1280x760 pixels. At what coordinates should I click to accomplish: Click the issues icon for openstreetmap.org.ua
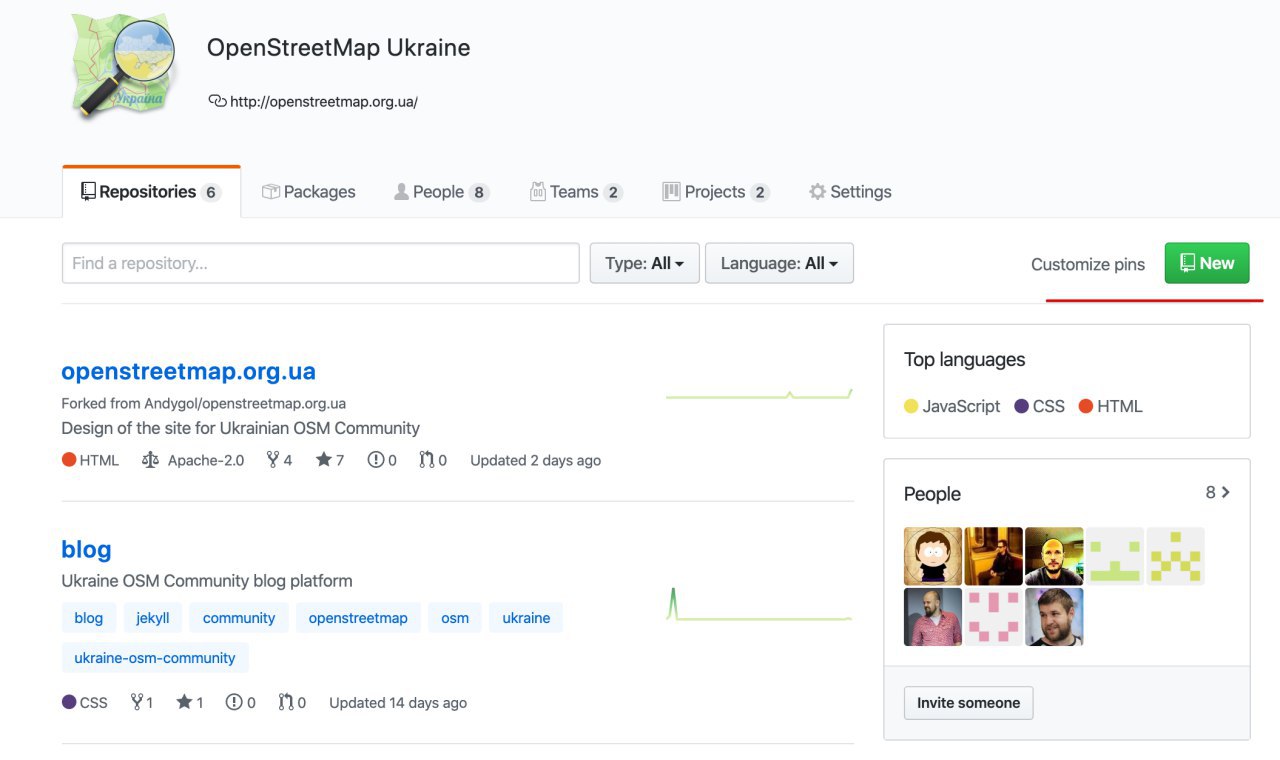(376, 460)
